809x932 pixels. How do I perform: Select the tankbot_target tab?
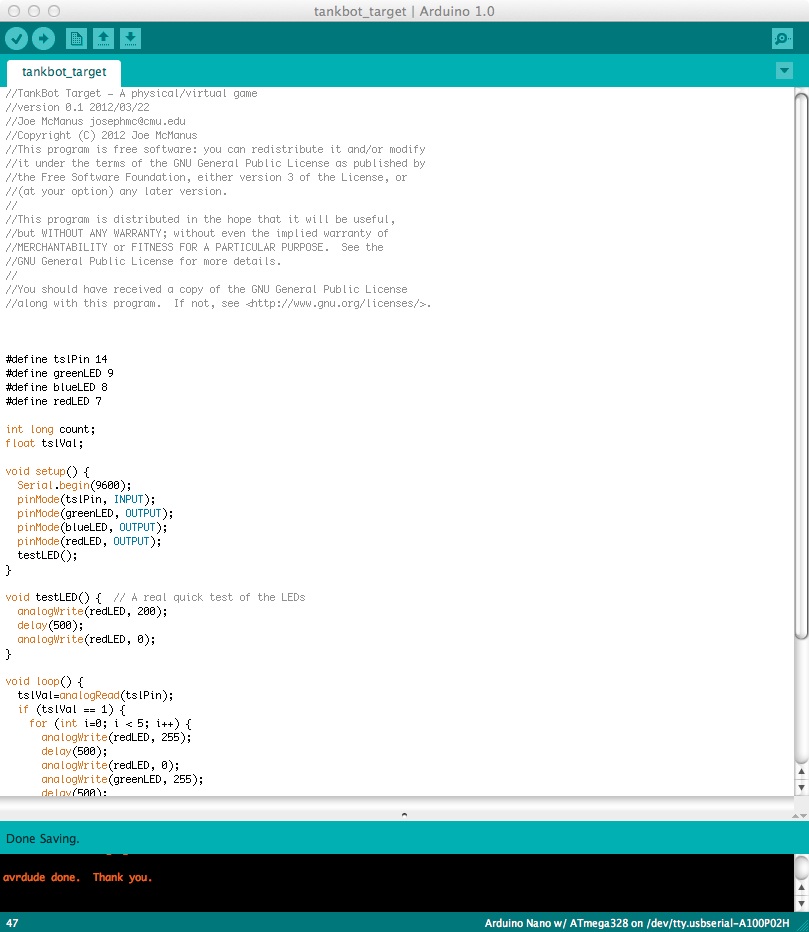(x=64, y=73)
